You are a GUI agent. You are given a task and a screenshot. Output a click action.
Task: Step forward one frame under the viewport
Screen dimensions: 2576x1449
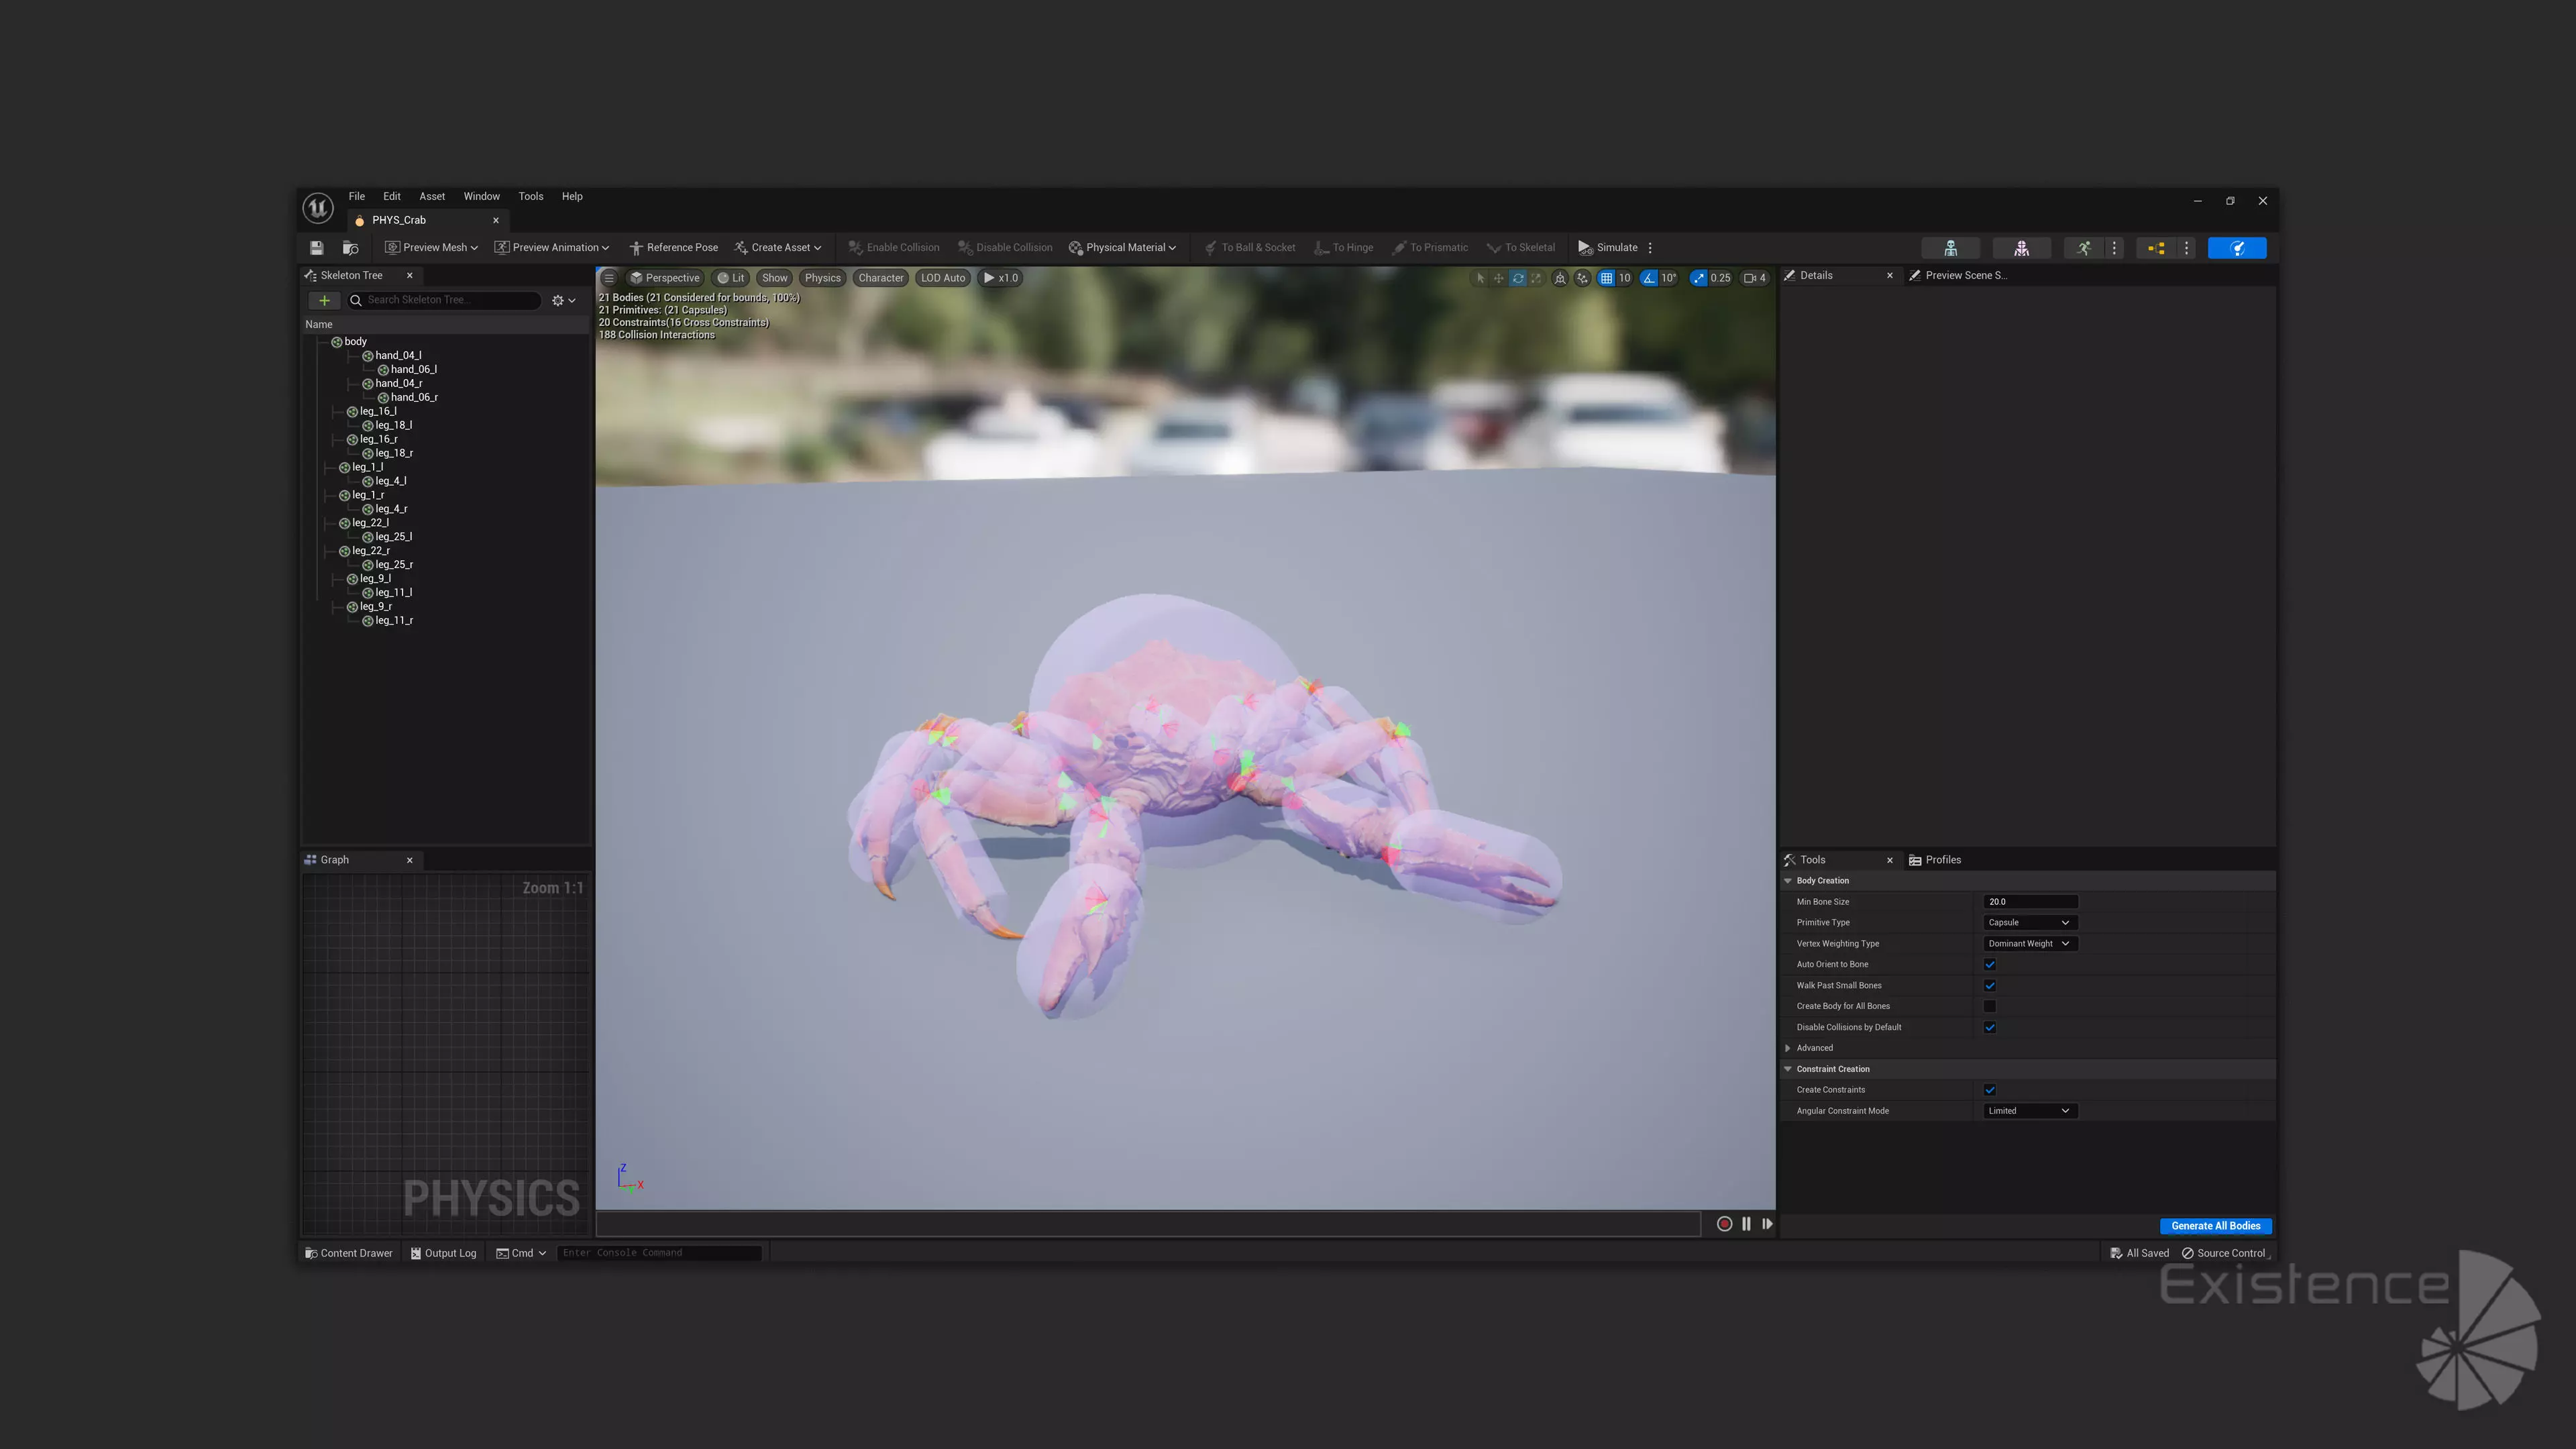(x=1767, y=1224)
